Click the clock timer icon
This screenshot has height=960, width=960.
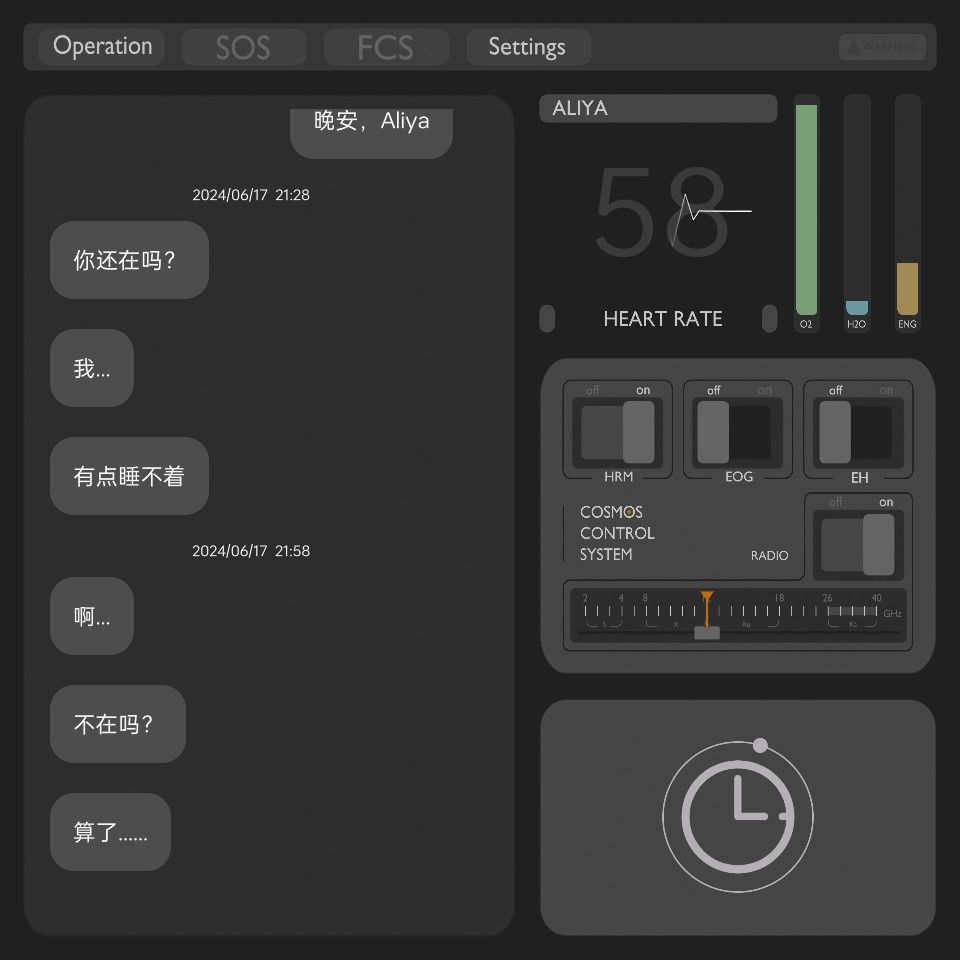click(x=738, y=816)
